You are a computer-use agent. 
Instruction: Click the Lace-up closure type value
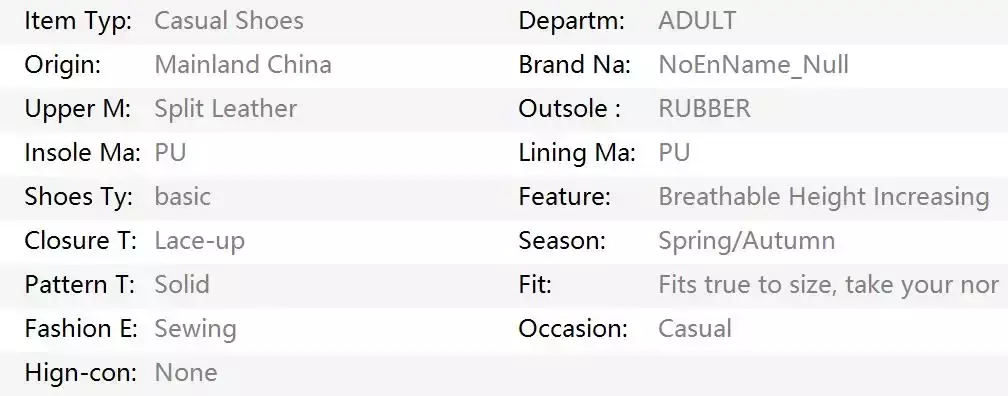(200, 240)
